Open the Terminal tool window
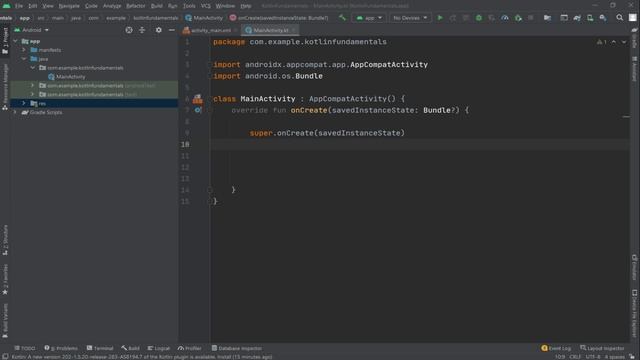This screenshot has width=640, height=360. 100,348
